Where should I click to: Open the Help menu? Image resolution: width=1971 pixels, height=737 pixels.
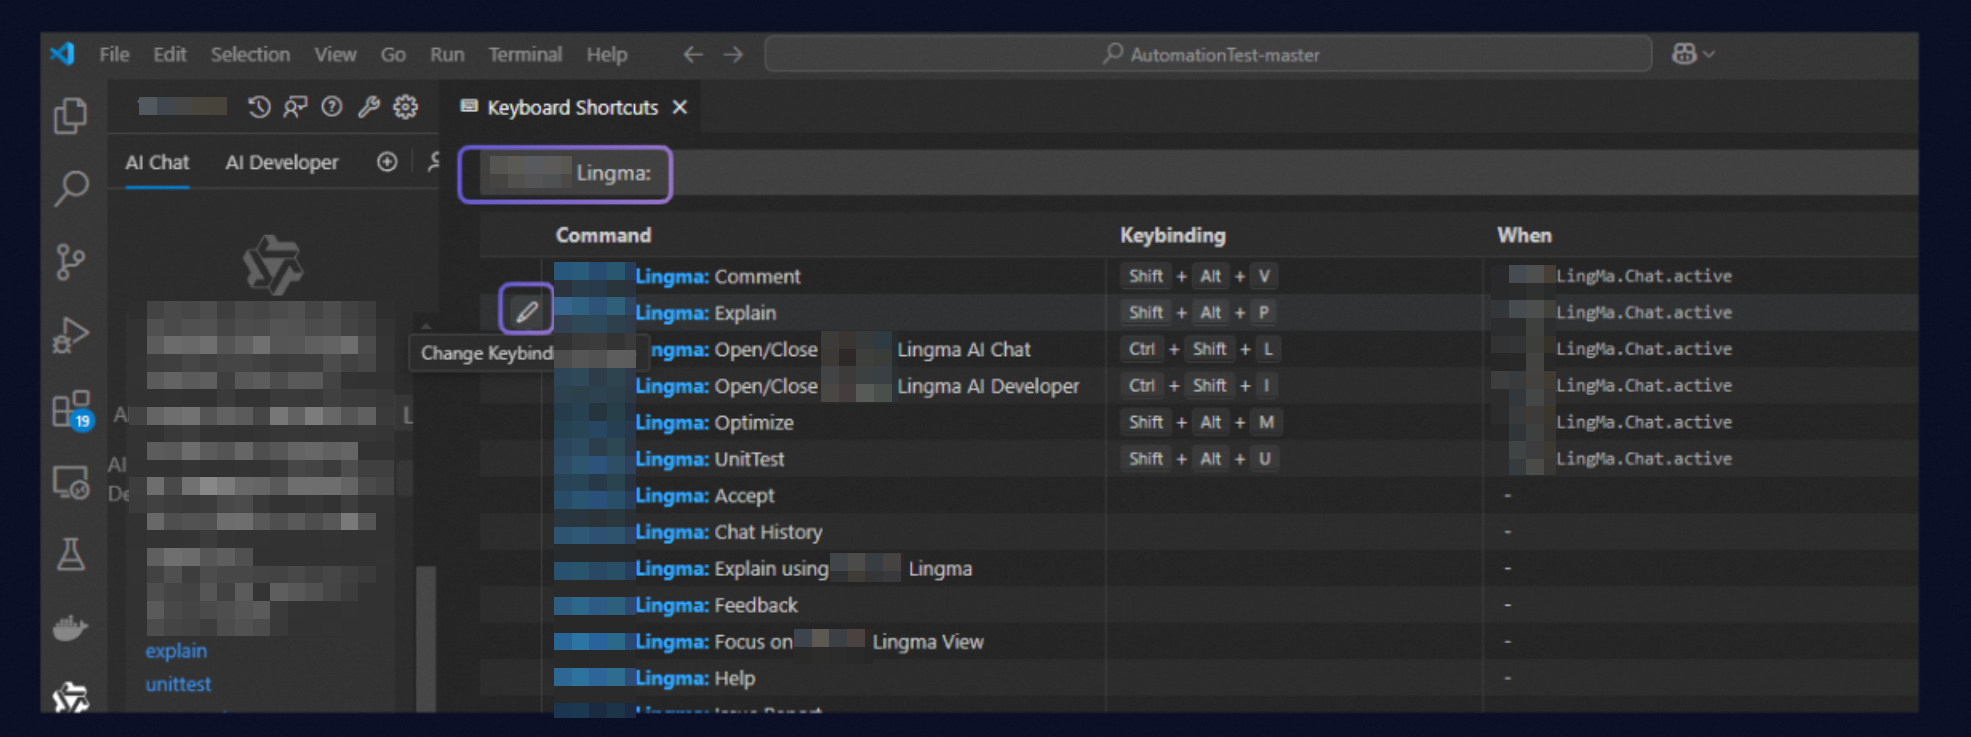click(607, 55)
